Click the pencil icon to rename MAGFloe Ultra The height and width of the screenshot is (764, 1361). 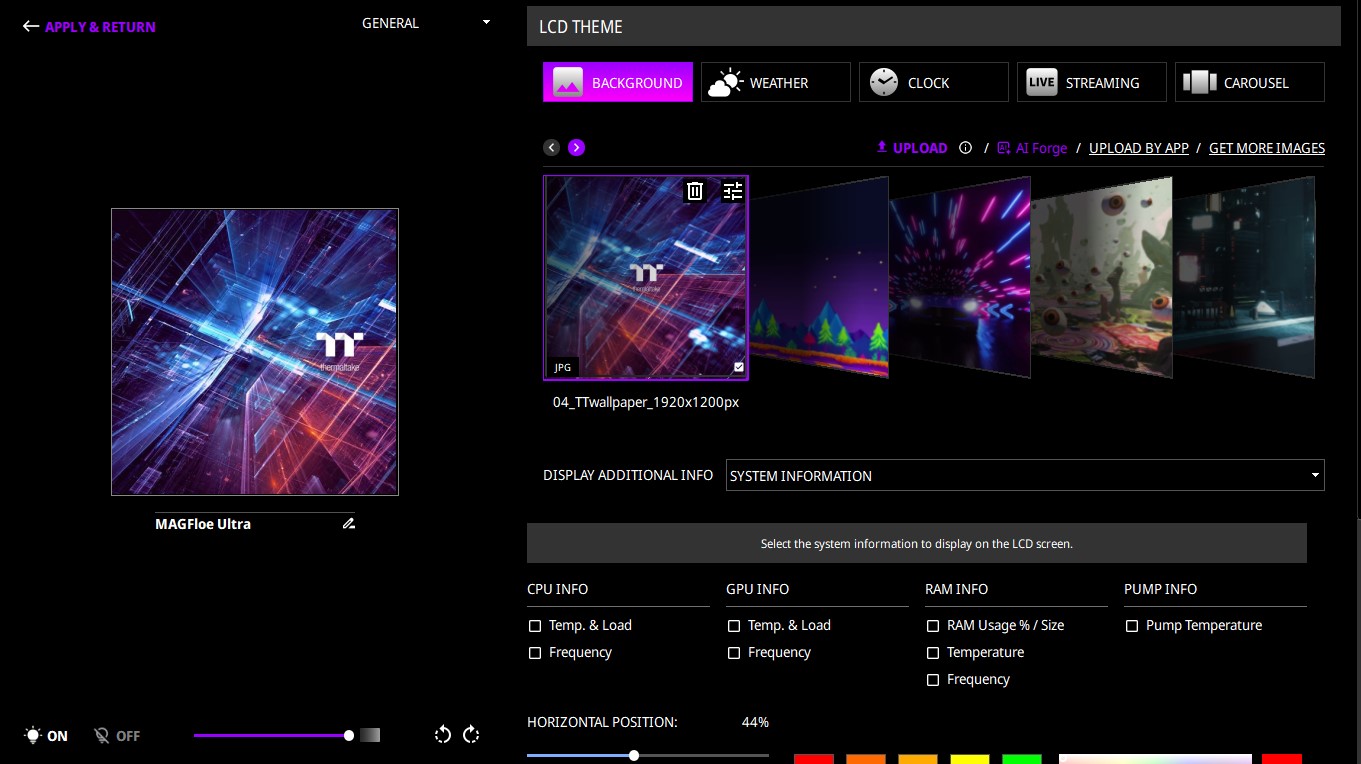[348, 524]
